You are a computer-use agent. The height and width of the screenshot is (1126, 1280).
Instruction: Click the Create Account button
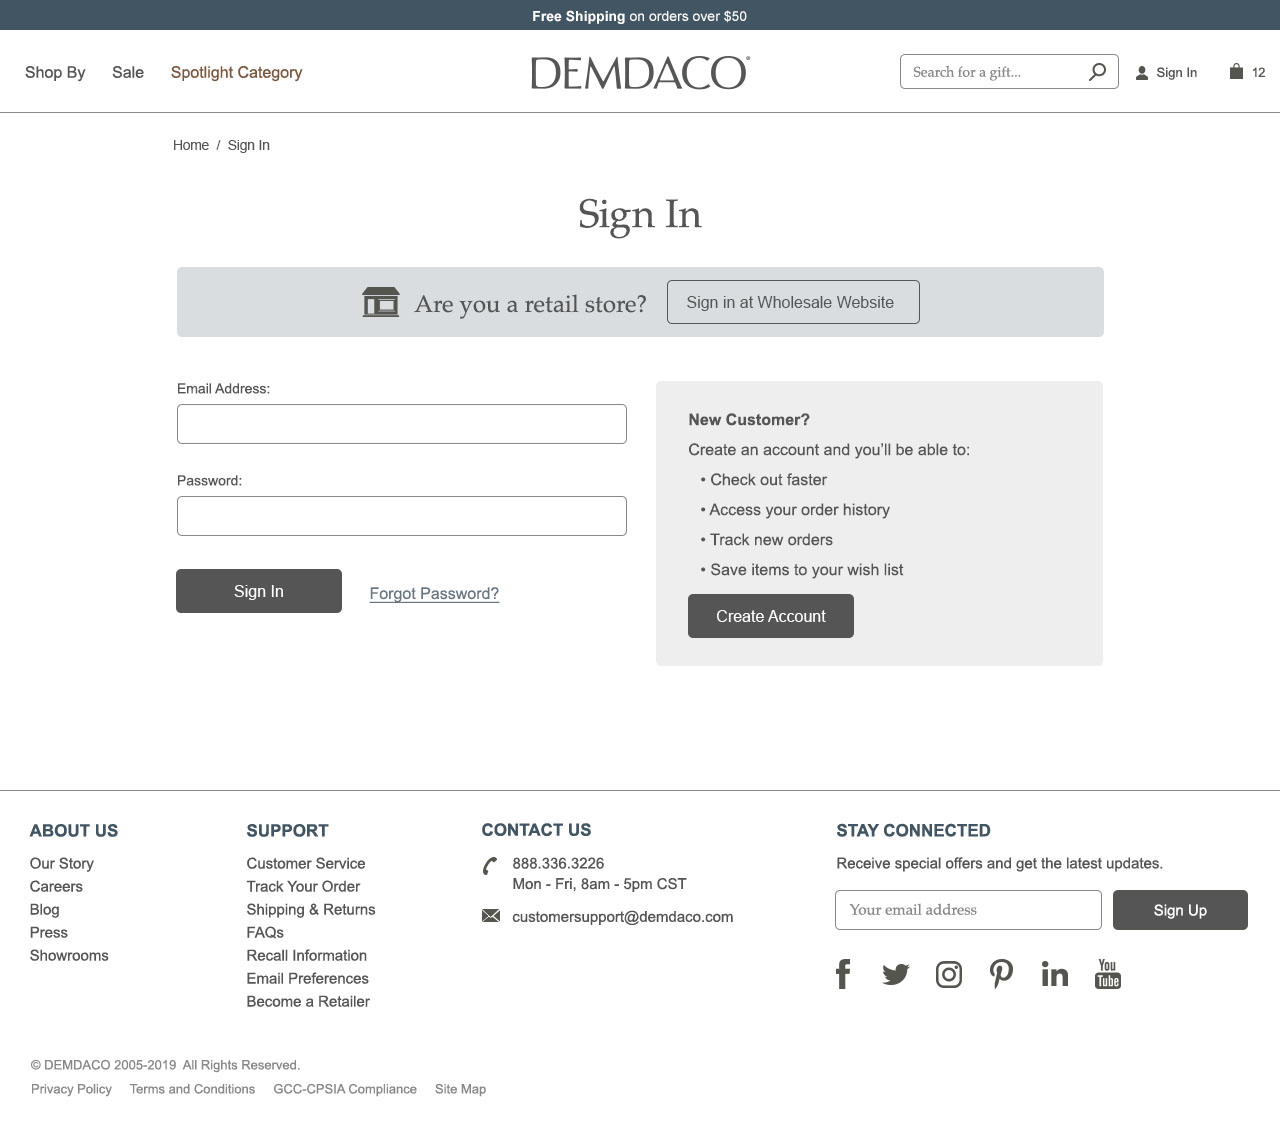(x=771, y=616)
